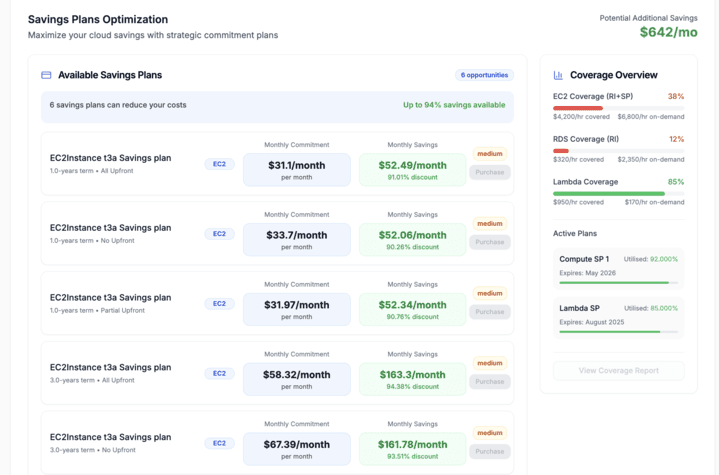The width and height of the screenshot is (719, 475).
Task: Click the EC2 tag on the $31.1/month plan
Action: (x=219, y=164)
